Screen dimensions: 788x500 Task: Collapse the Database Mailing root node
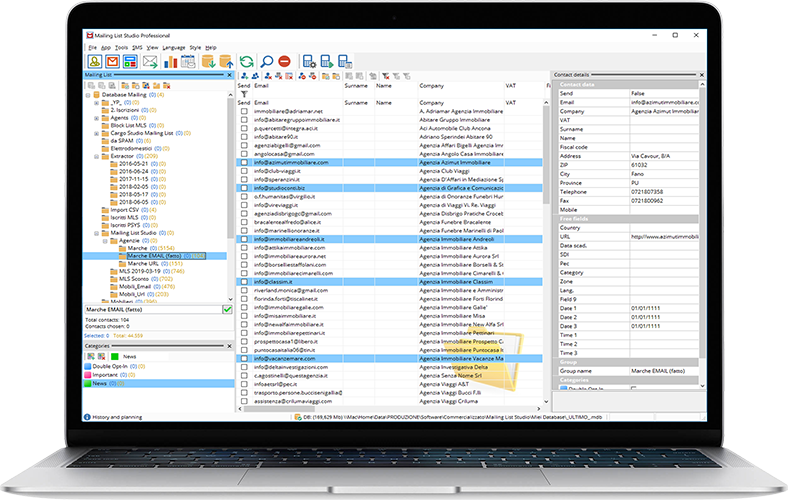pos(88,94)
